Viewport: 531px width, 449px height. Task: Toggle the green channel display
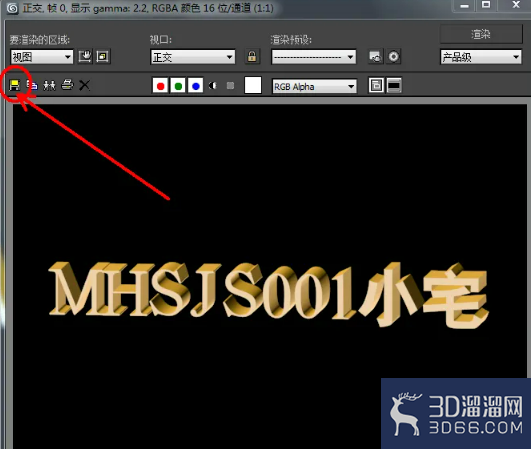point(178,86)
